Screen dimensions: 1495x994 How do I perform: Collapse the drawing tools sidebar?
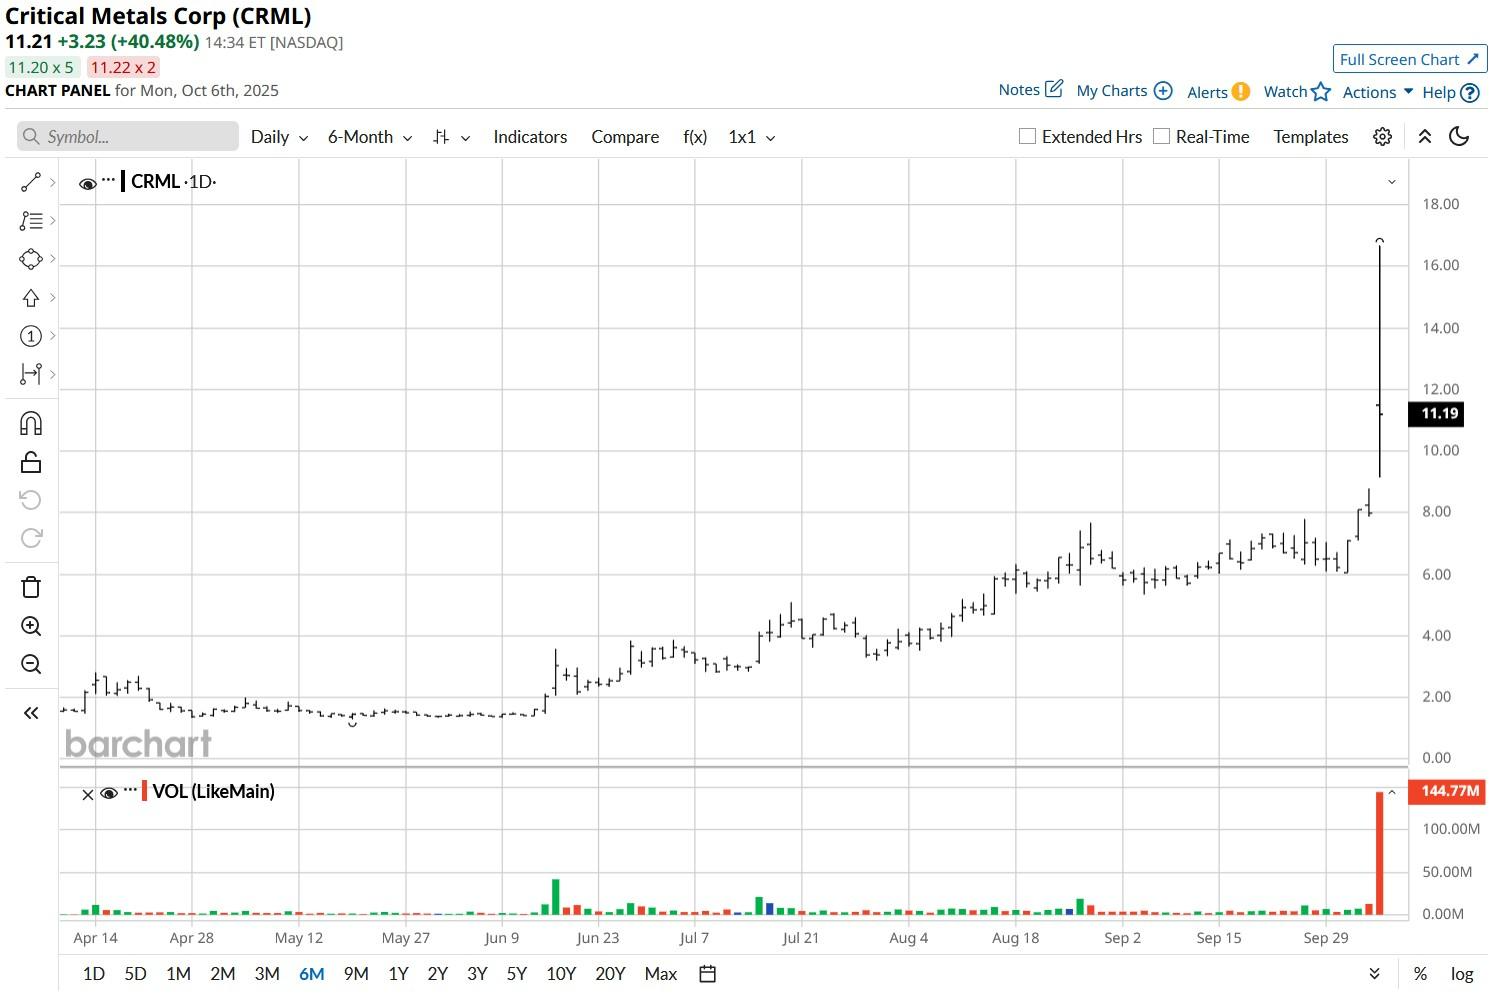[31, 713]
